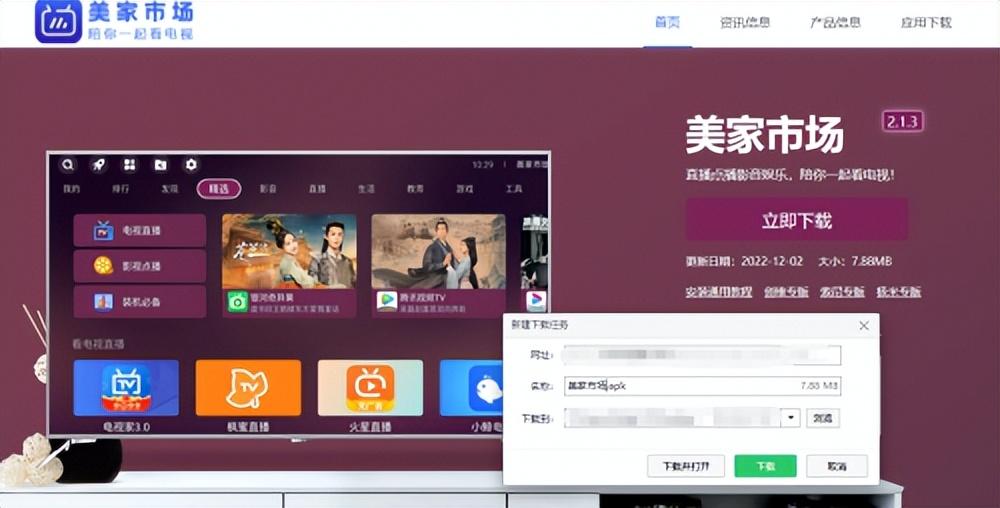Click the 美家市场 logo icon in header
Image resolution: width=1000 pixels, height=508 pixels.
click(x=59, y=22)
